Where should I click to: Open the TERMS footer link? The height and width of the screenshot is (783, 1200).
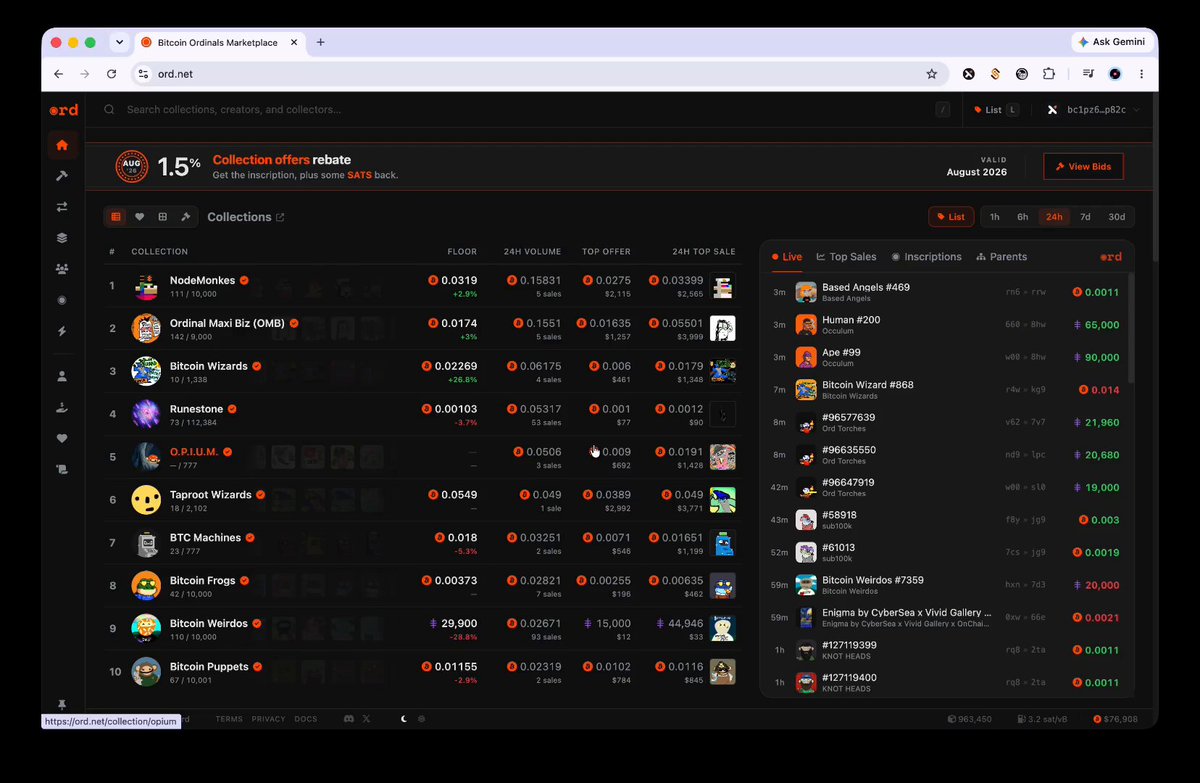pos(229,719)
